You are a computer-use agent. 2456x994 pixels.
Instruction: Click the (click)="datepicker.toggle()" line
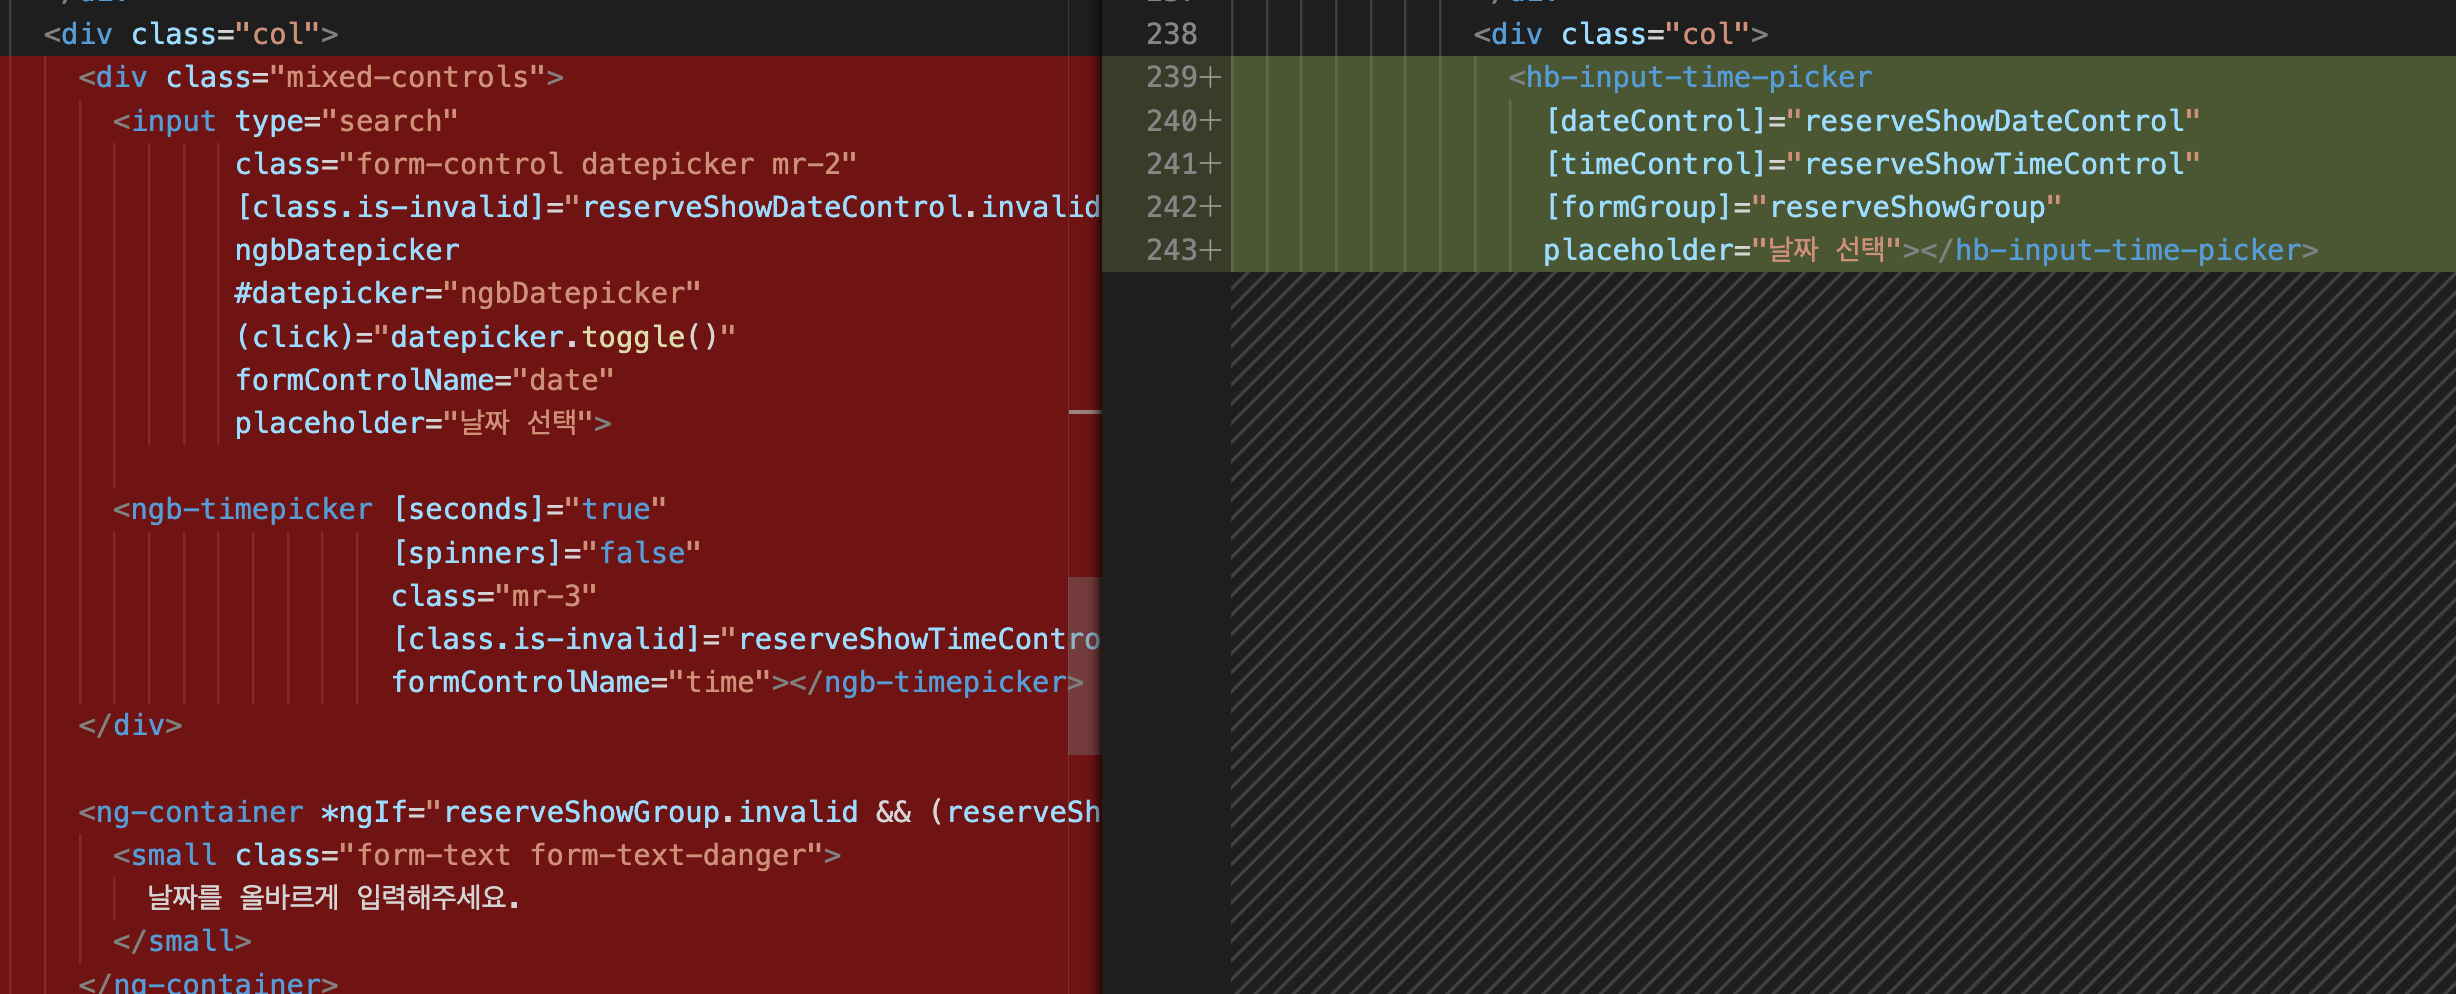(485, 337)
